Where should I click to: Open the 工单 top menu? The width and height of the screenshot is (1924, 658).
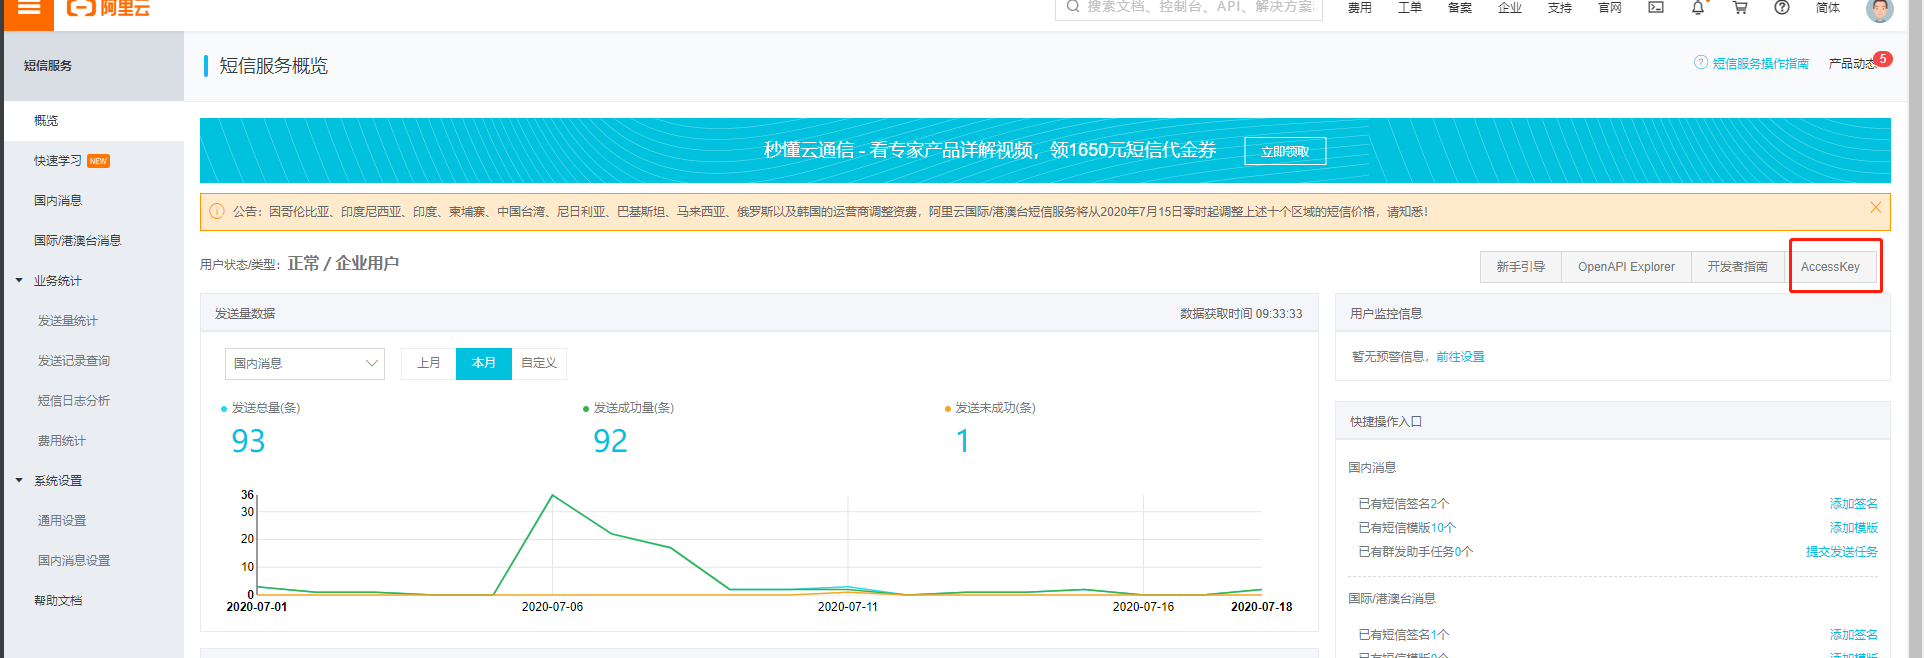click(x=1410, y=7)
